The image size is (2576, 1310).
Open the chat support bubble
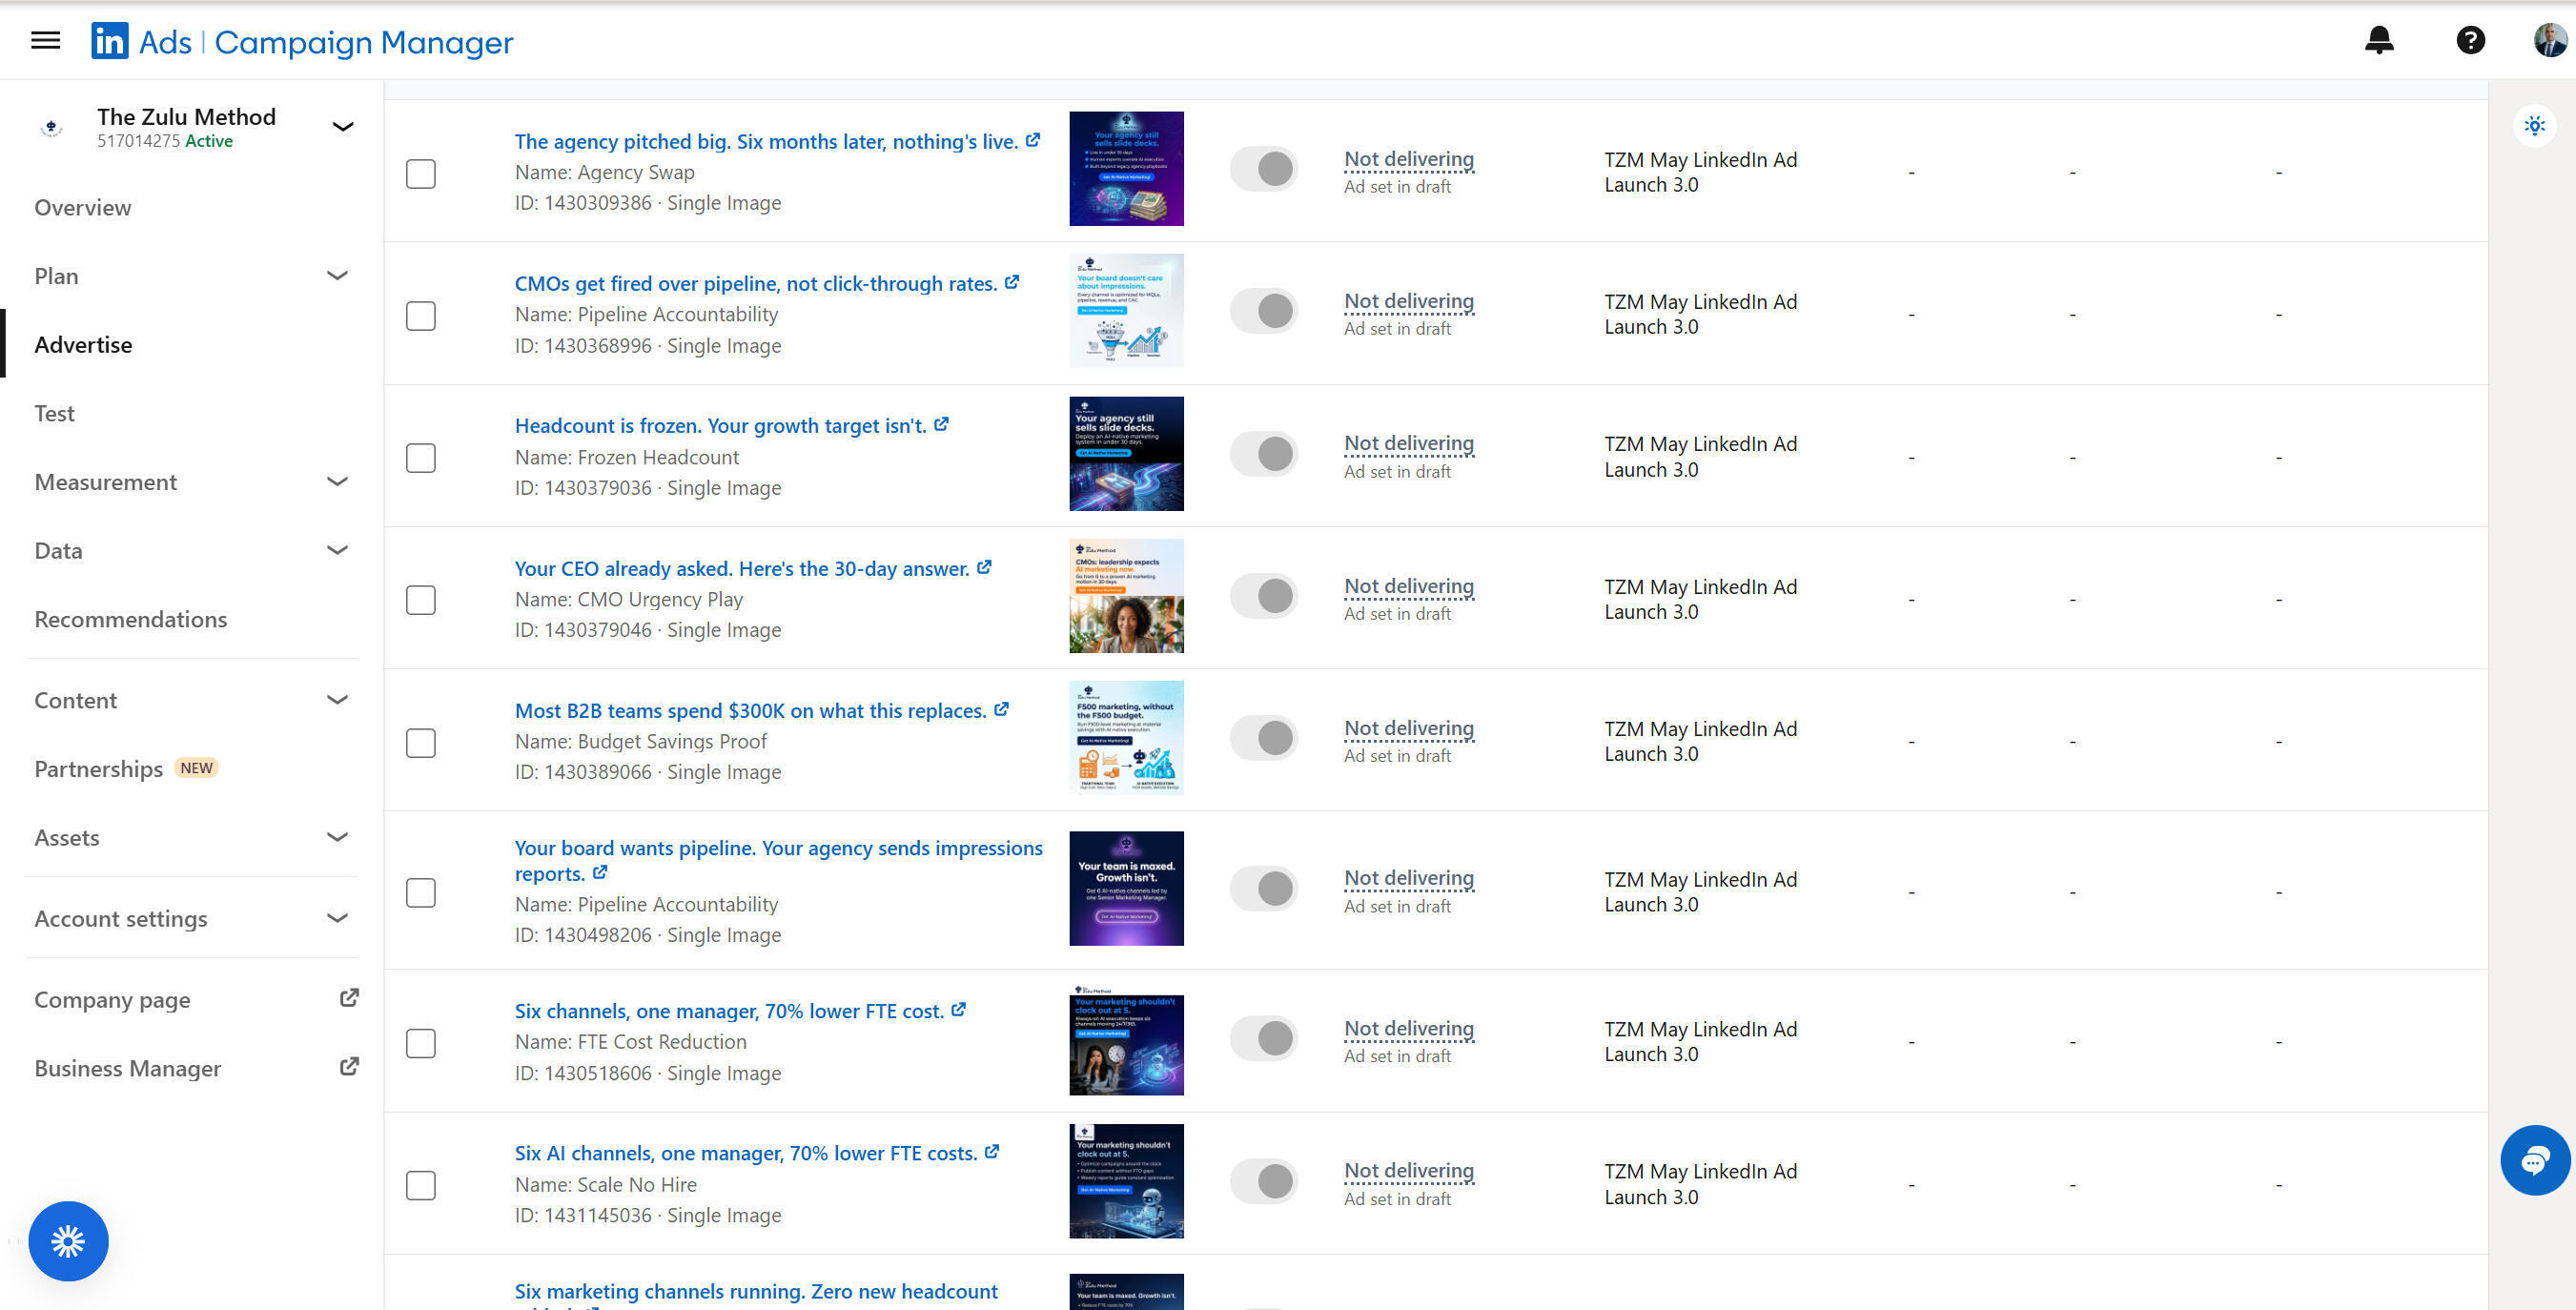2535,1160
